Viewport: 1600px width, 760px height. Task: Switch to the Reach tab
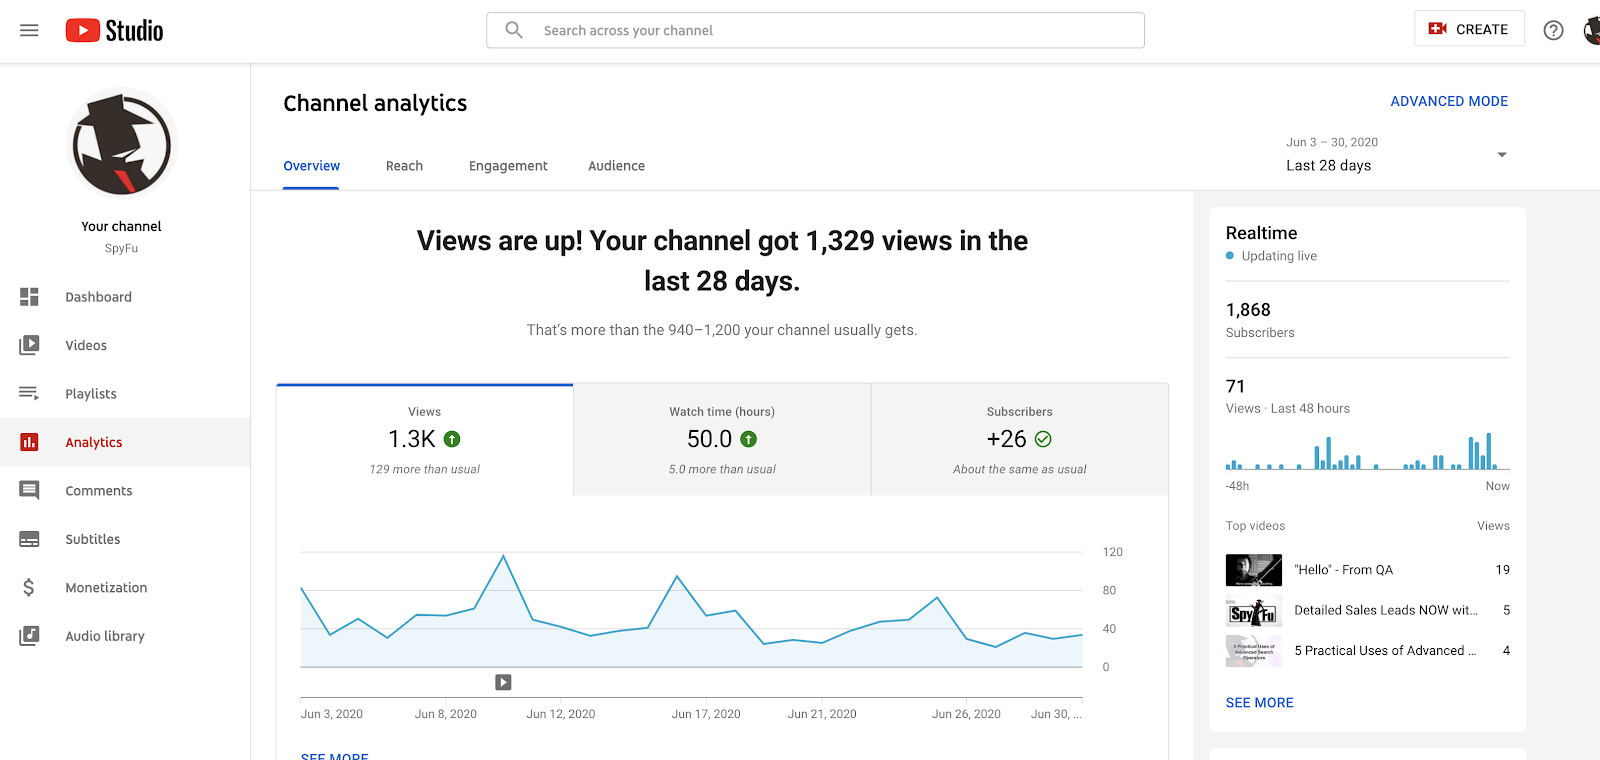404,166
